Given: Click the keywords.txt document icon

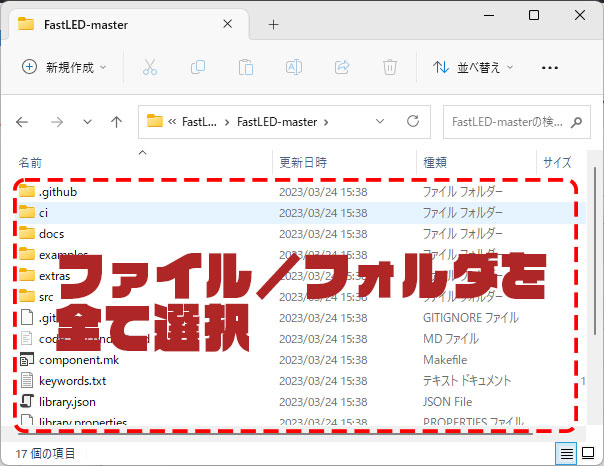Looking at the screenshot, I should coord(27,380).
